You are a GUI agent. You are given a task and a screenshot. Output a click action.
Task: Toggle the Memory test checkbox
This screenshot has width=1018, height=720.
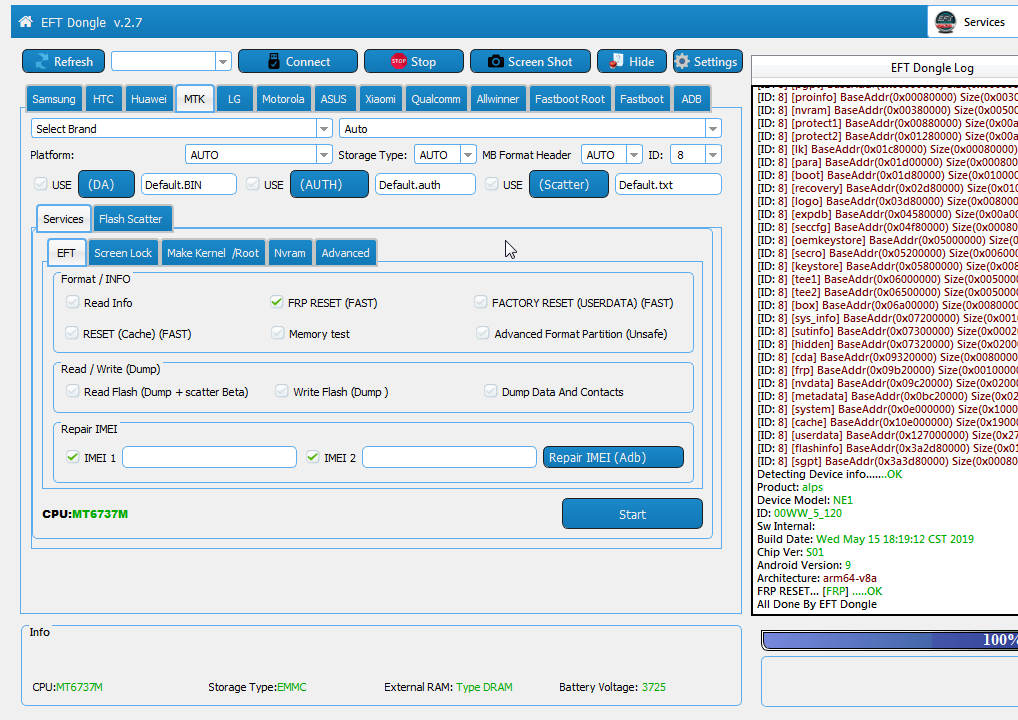277,333
